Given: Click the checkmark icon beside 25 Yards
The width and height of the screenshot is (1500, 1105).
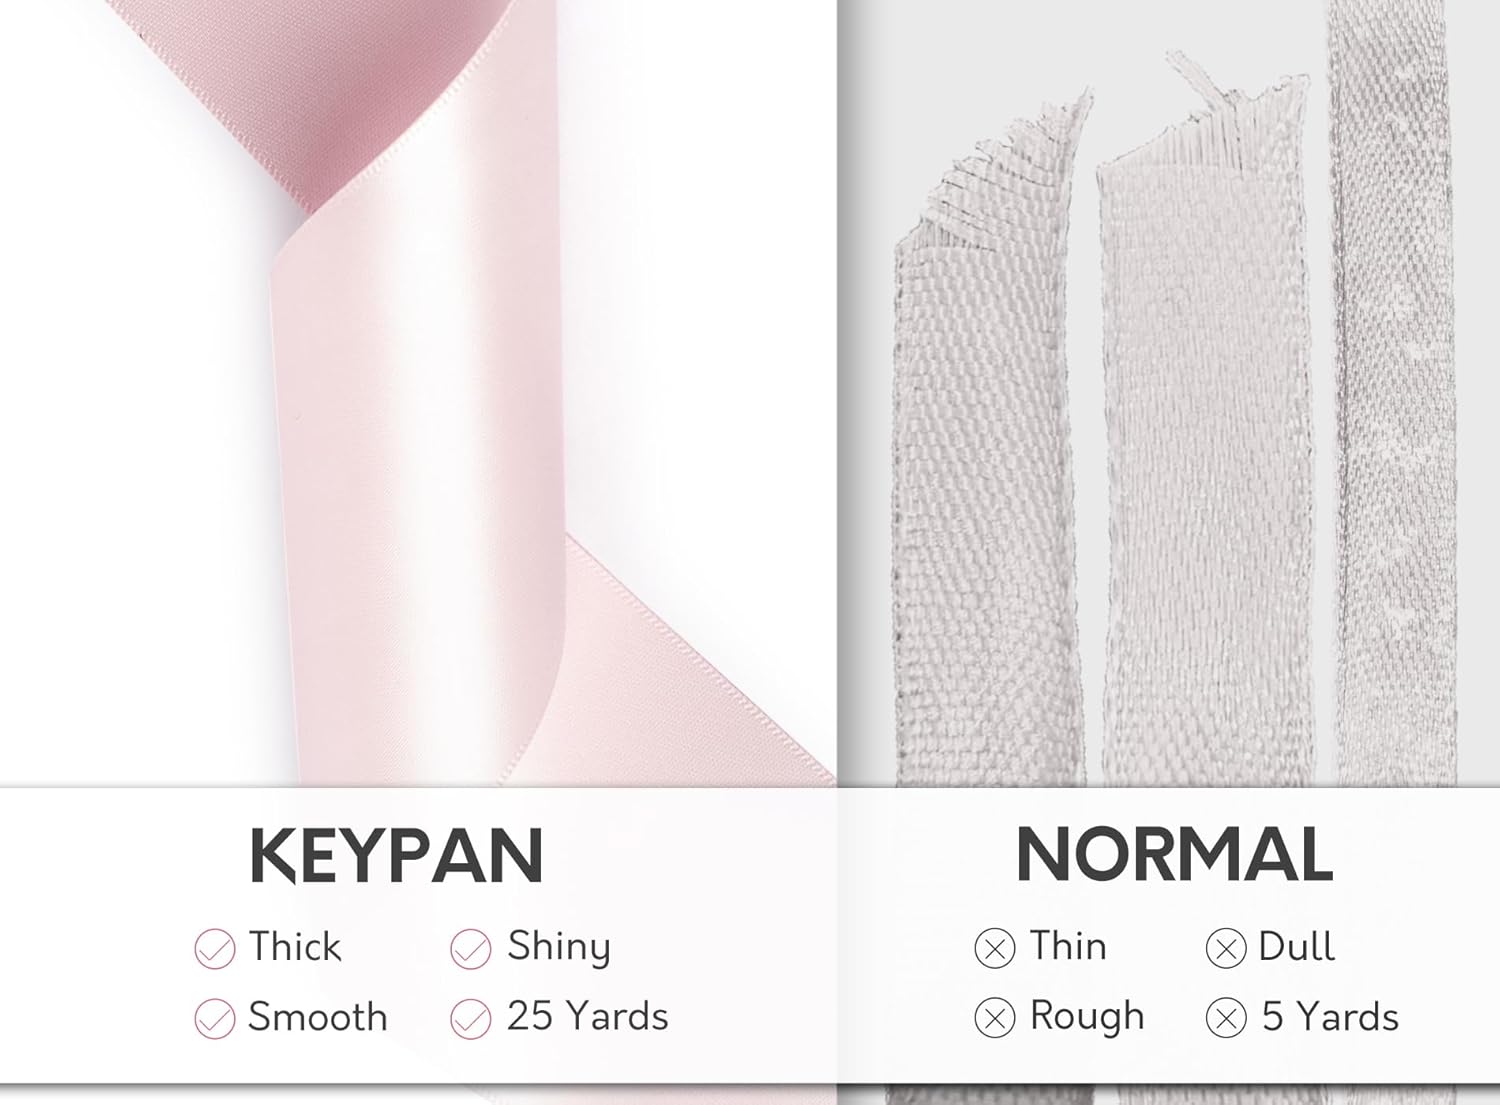Looking at the screenshot, I should pos(470,1018).
